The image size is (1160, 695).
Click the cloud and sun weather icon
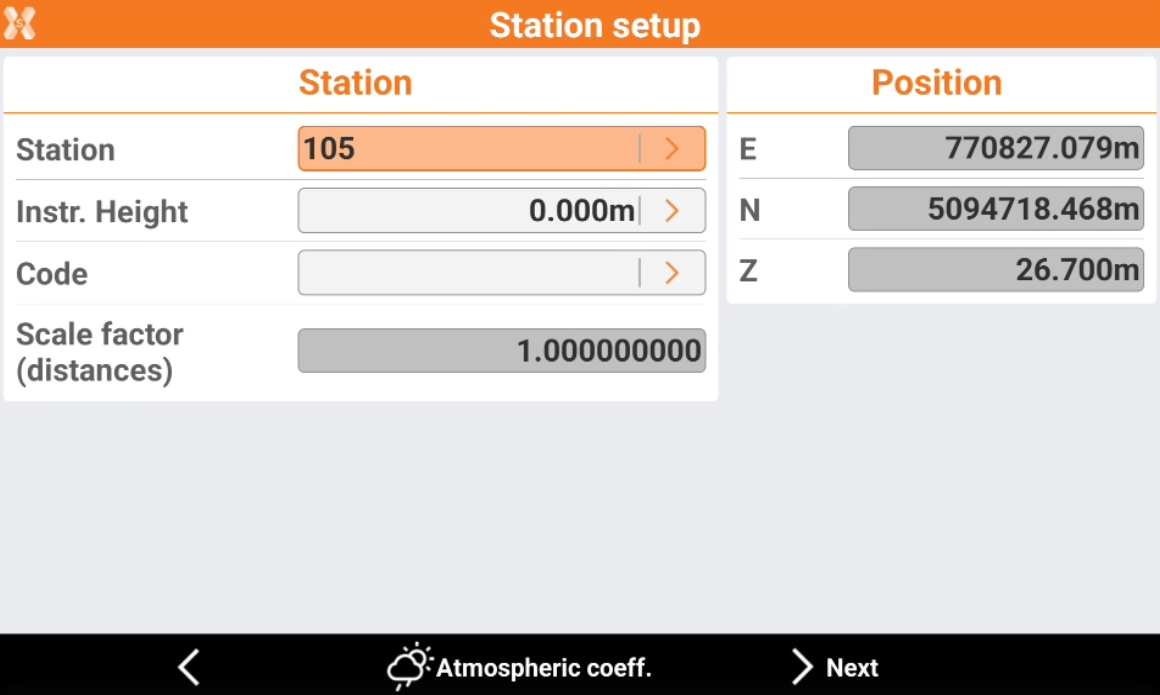coord(409,666)
